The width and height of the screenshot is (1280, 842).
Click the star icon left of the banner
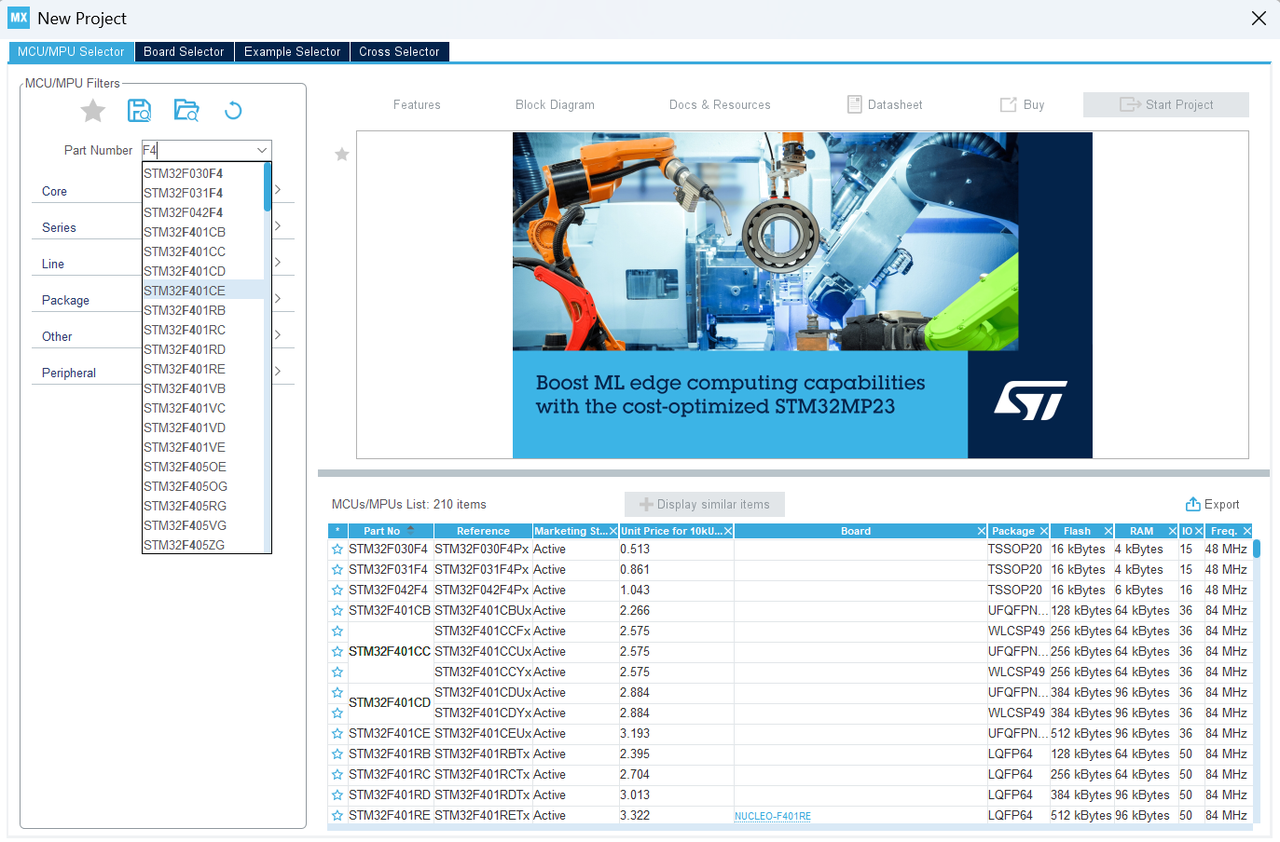pos(342,154)
